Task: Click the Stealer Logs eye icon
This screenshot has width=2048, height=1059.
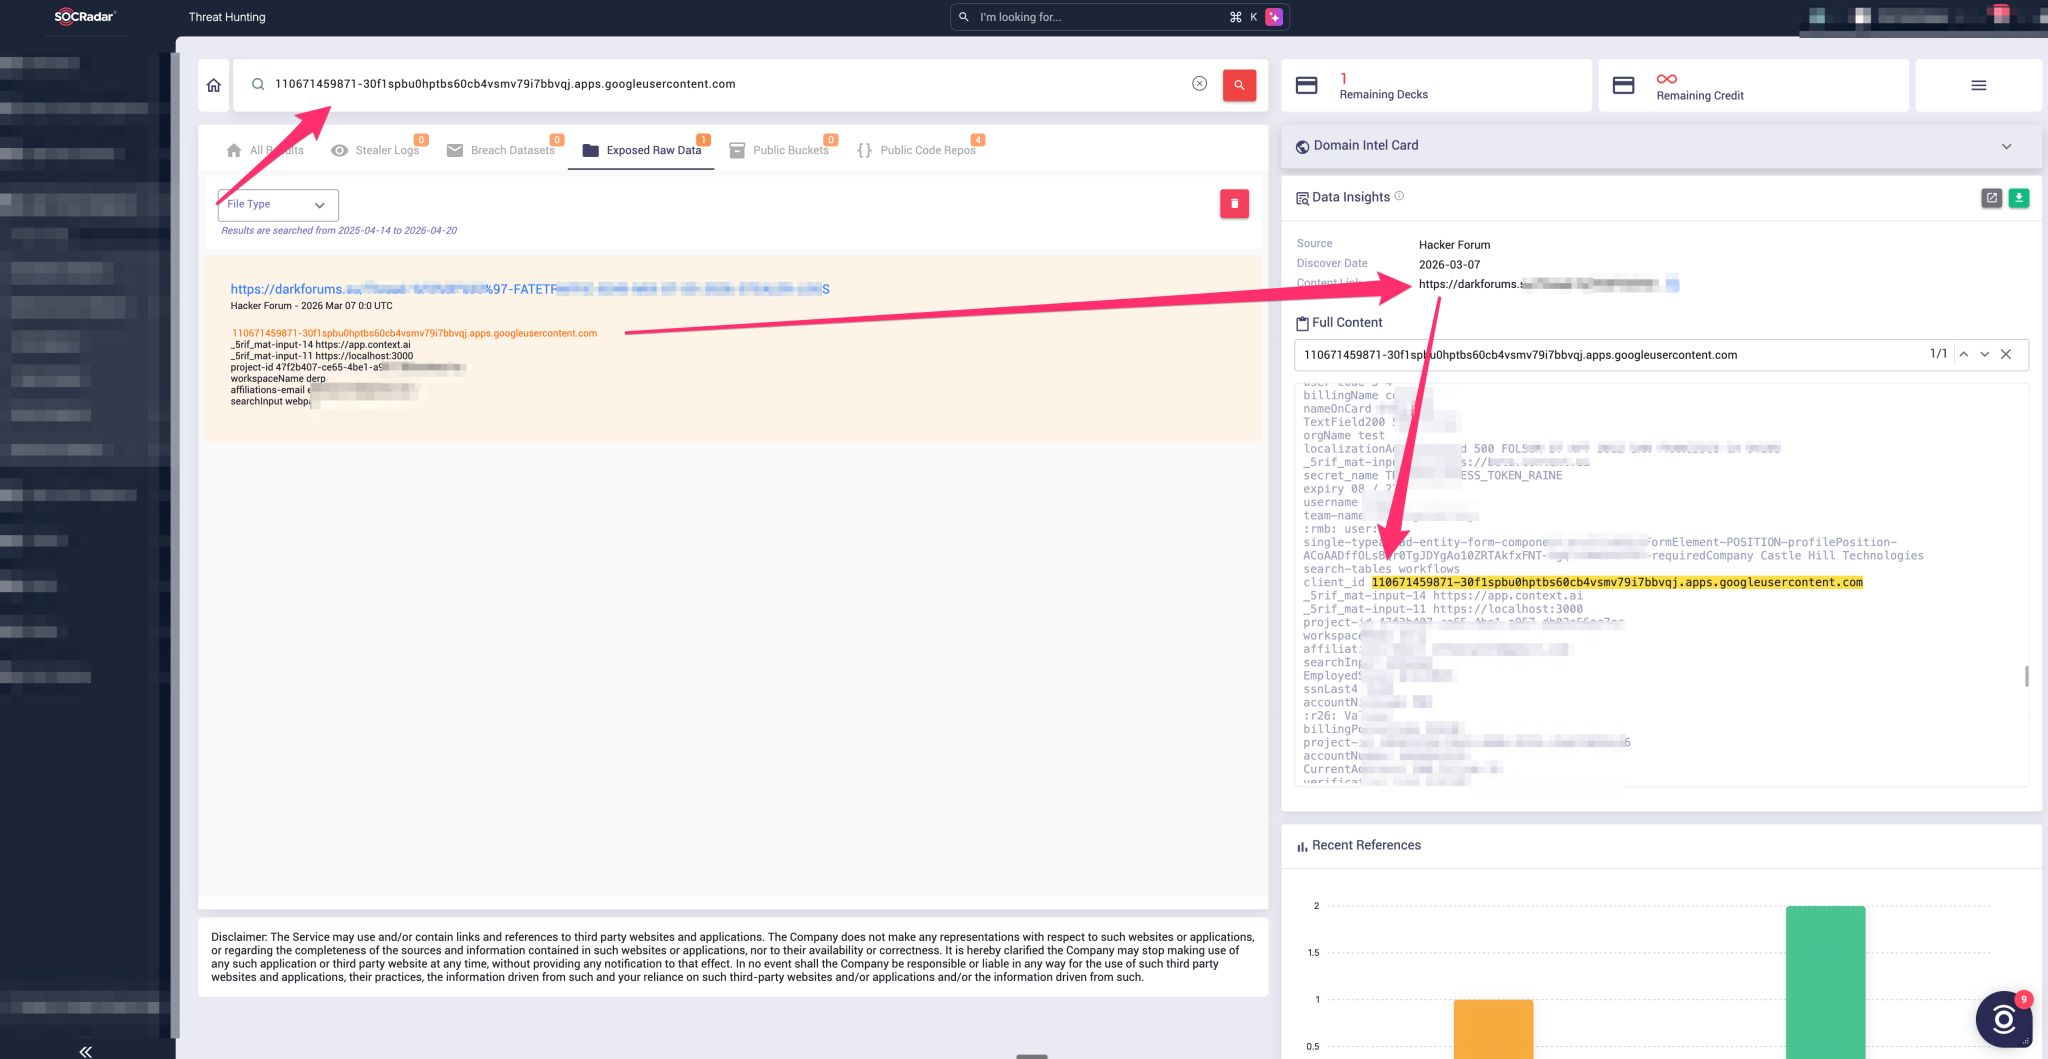Action: point(339,150)
